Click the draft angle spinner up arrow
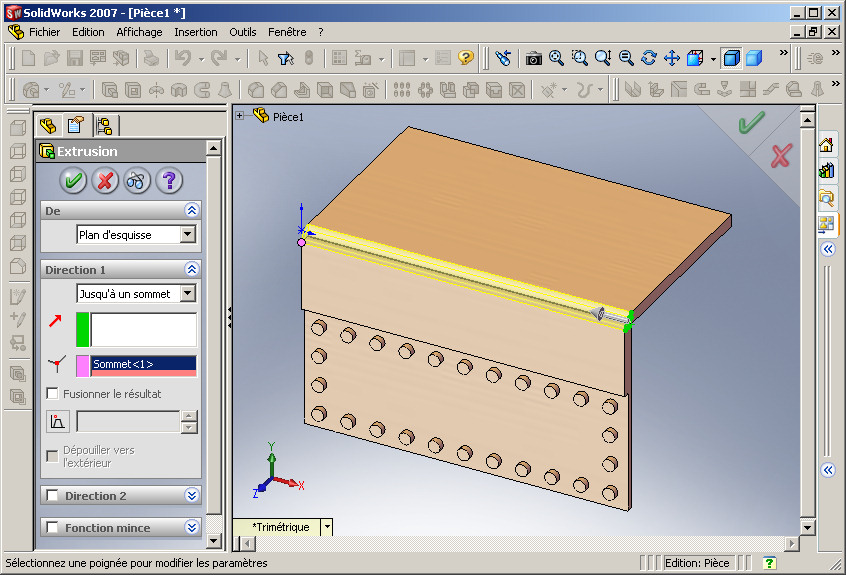The width and height of the screenshot is (846, 575). [x=189, y=415]
